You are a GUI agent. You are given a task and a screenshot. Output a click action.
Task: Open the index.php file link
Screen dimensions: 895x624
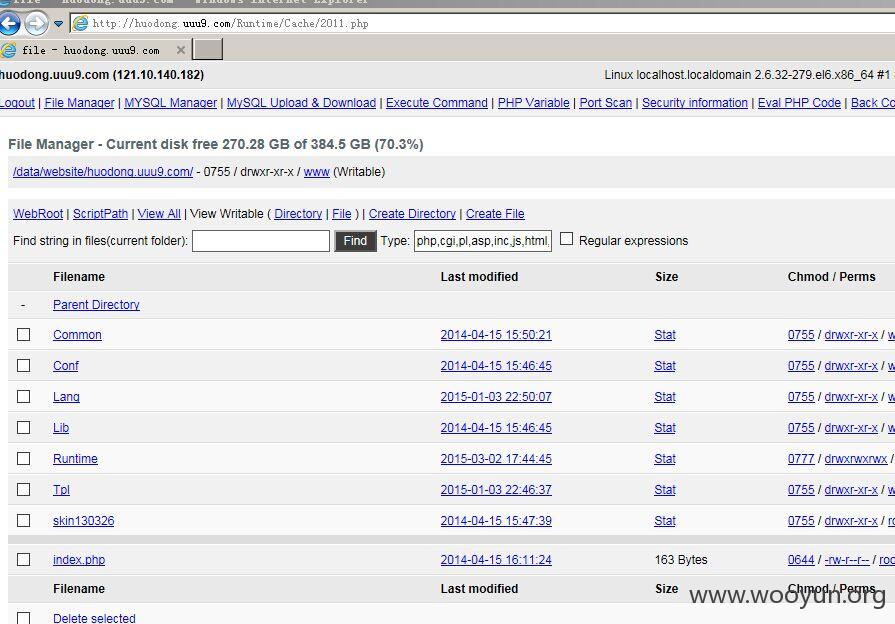click(79, 560)
